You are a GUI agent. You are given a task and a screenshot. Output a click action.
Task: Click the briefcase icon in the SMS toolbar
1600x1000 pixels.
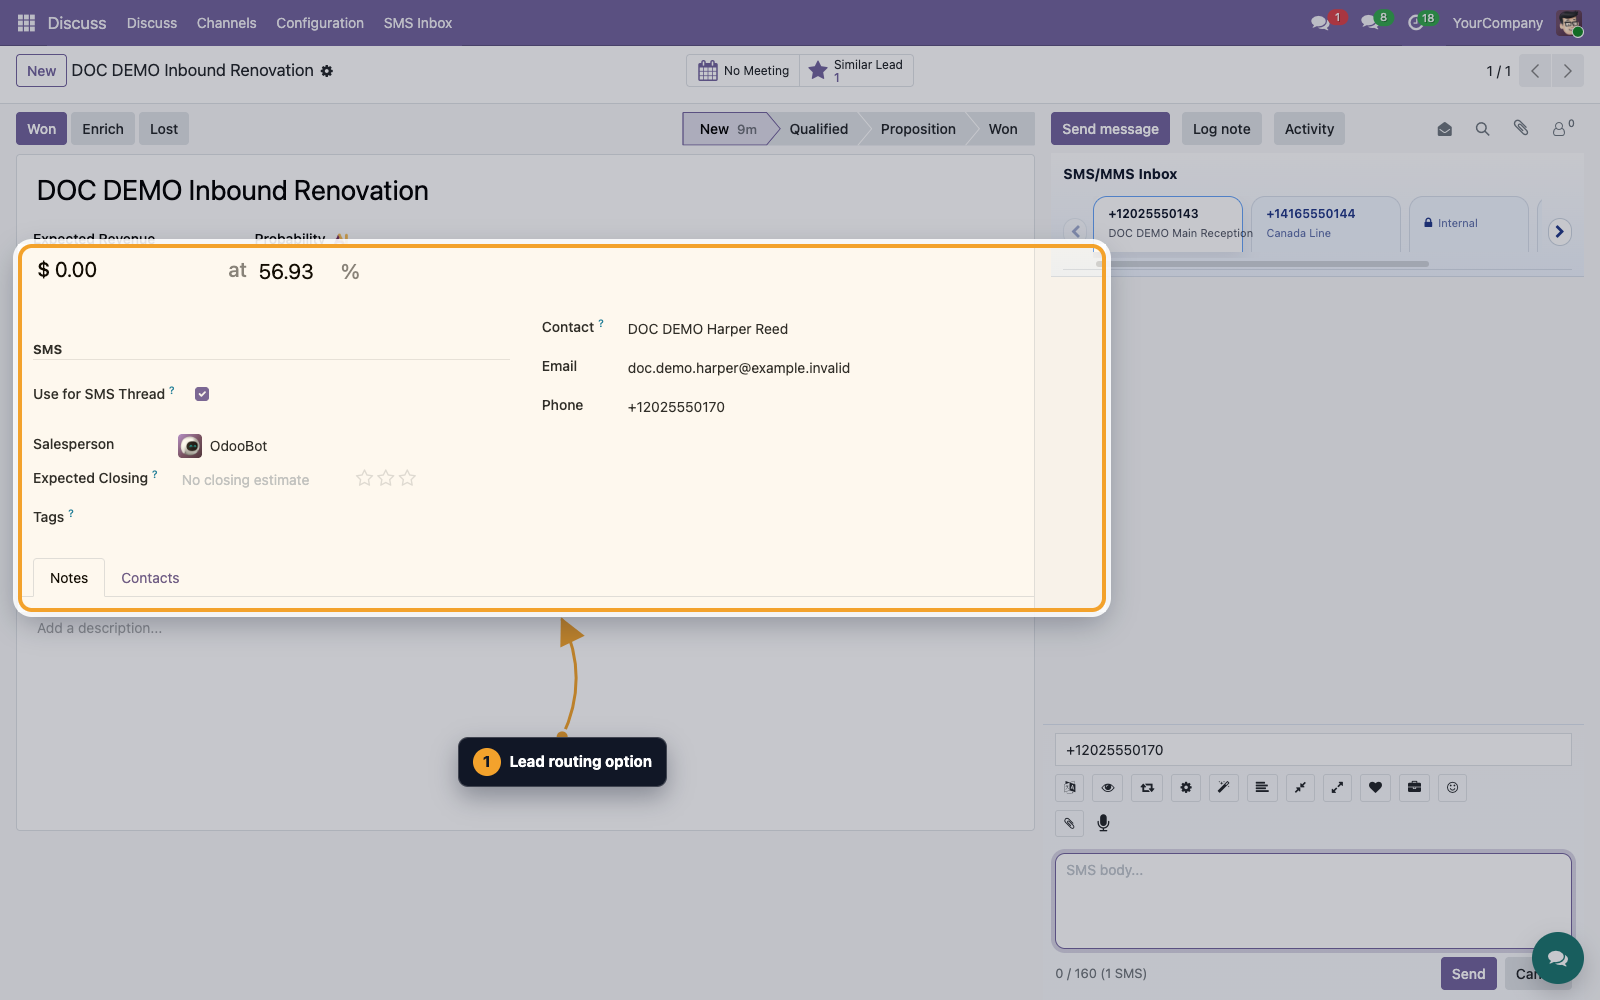pos(1414,788)
